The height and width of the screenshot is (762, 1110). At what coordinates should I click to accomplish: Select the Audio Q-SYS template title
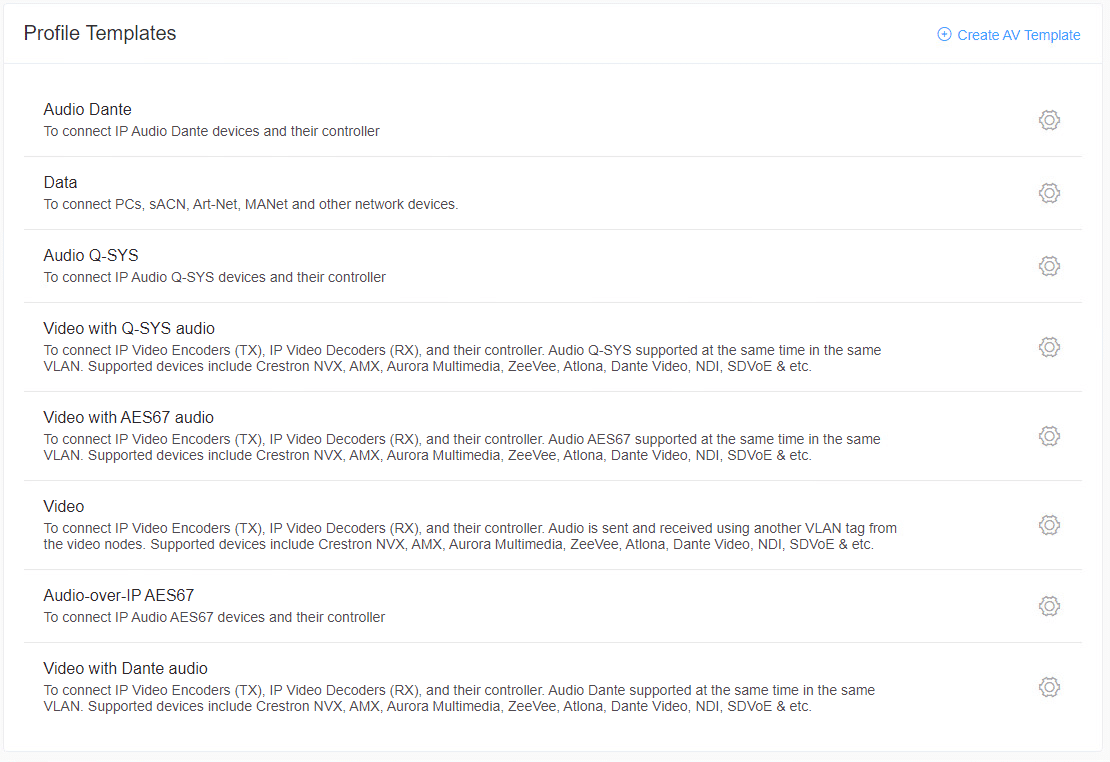[x=91, y=255]
